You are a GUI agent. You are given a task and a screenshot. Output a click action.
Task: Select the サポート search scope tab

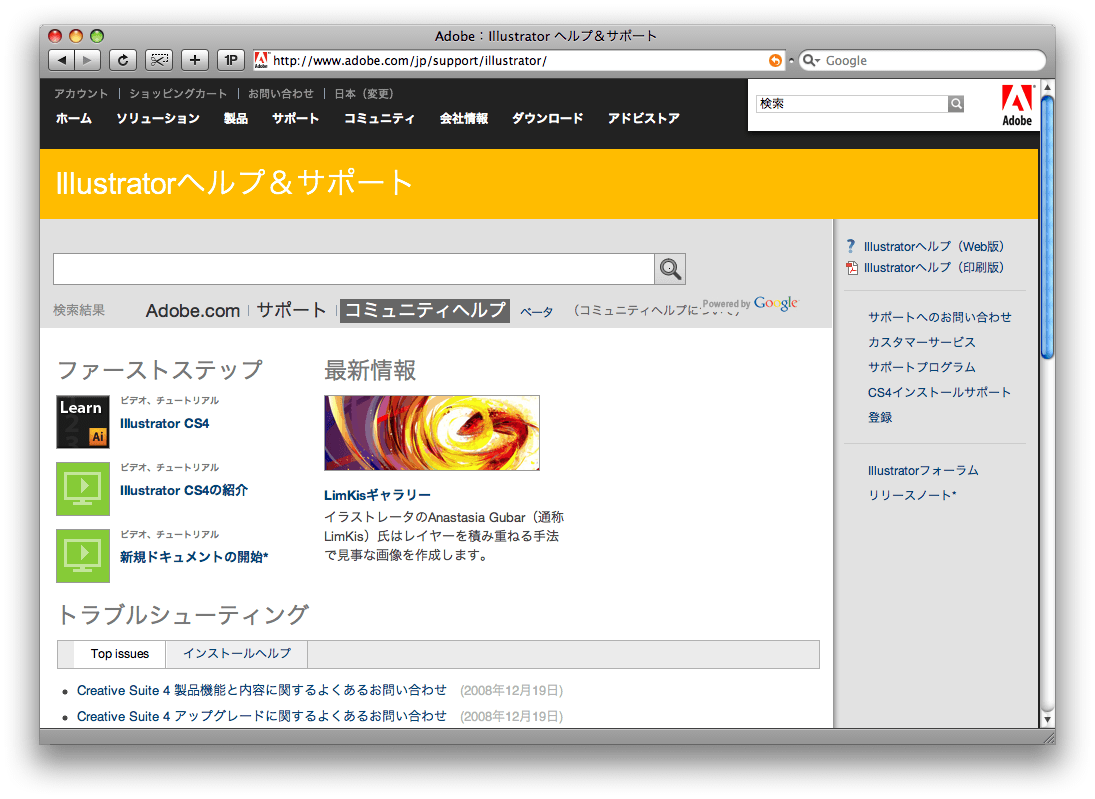pos(291,310)
